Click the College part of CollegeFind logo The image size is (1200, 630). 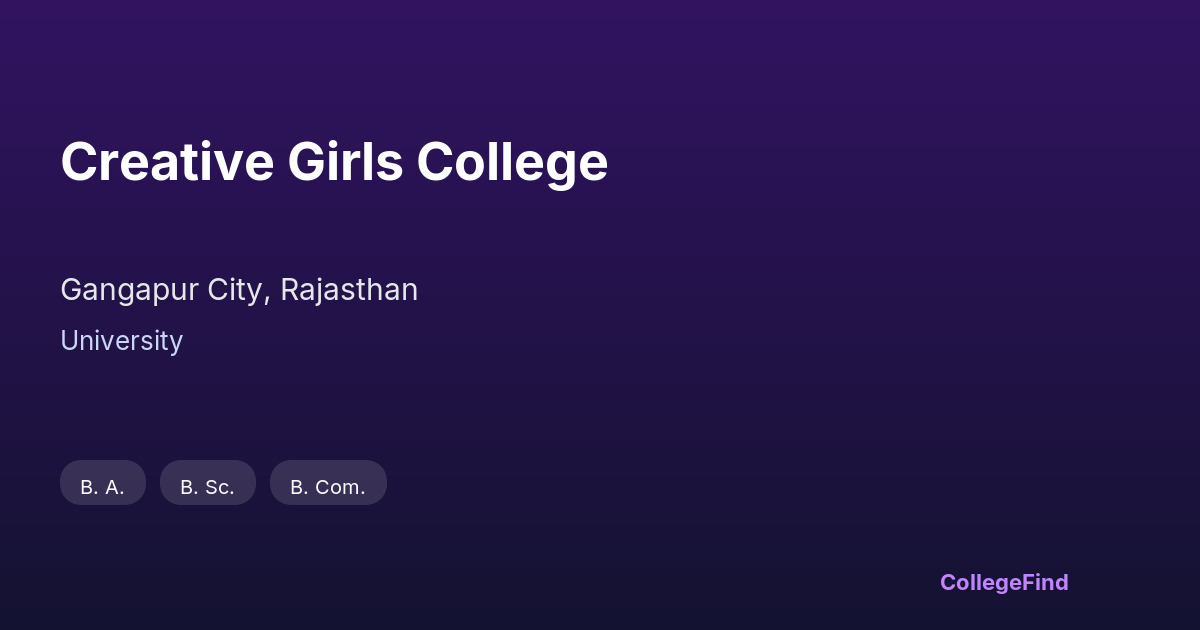click(x=981, y=583)
